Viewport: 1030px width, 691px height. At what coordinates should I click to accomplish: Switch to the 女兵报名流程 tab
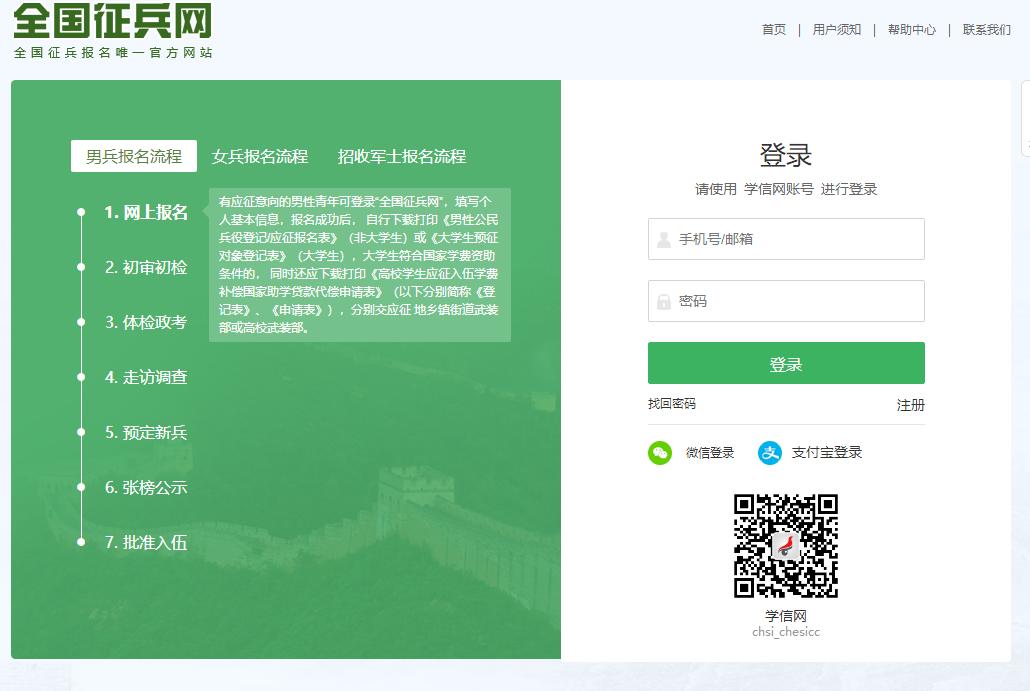pyautogui.click(x=259, y=156)
